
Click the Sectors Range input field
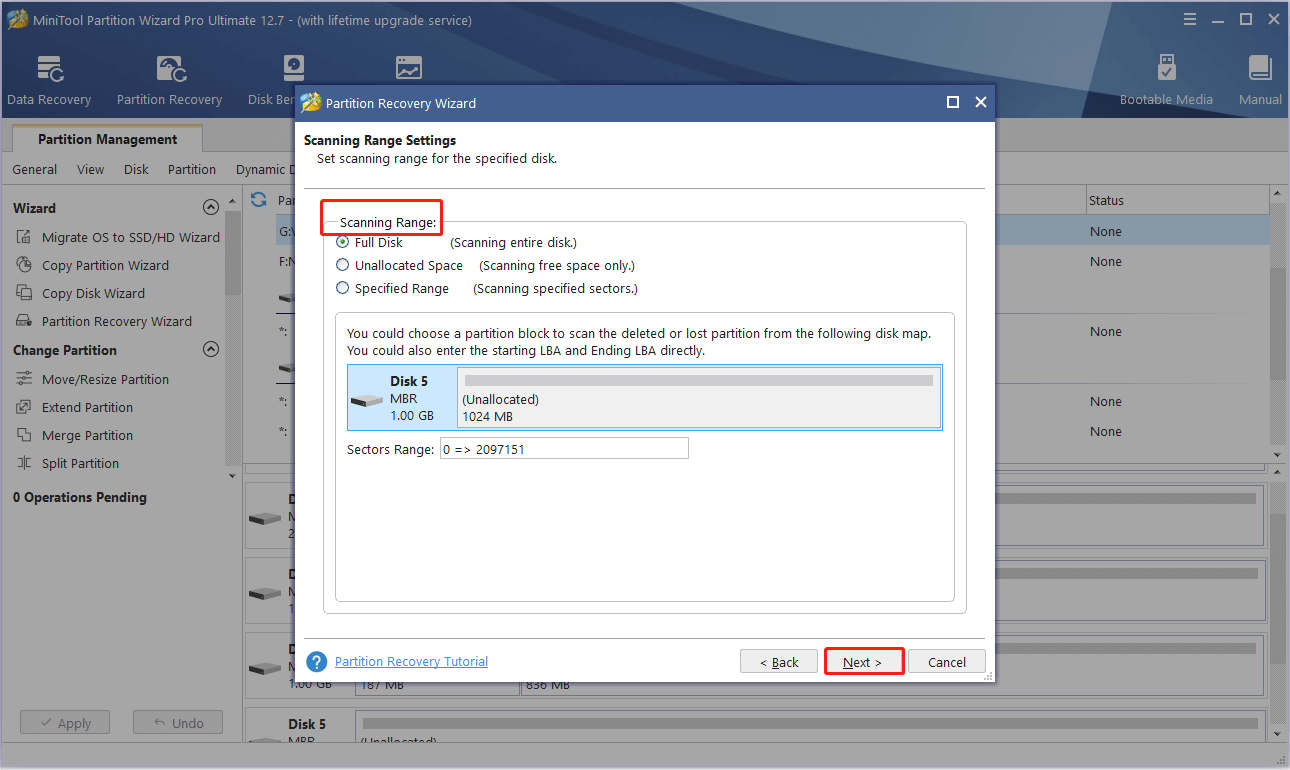click(564, 449)
